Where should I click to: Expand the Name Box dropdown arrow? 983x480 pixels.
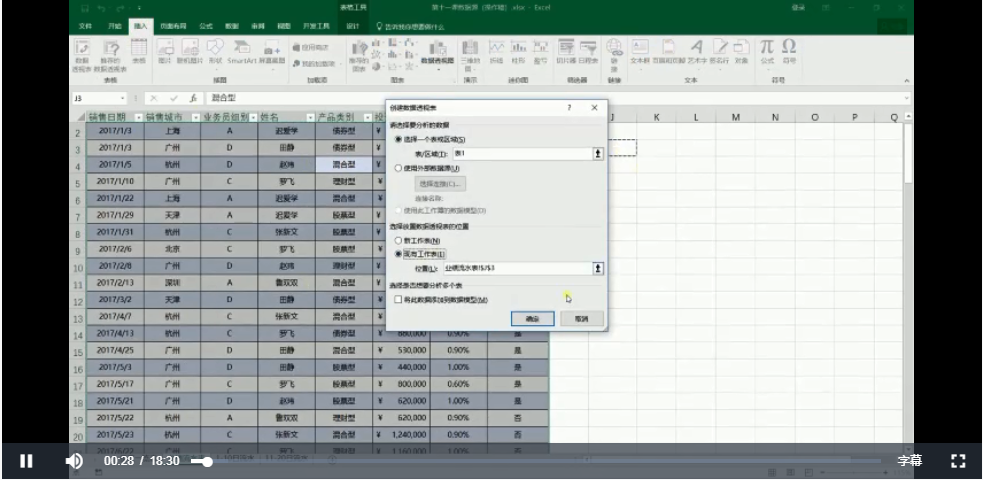click(123, 99)
